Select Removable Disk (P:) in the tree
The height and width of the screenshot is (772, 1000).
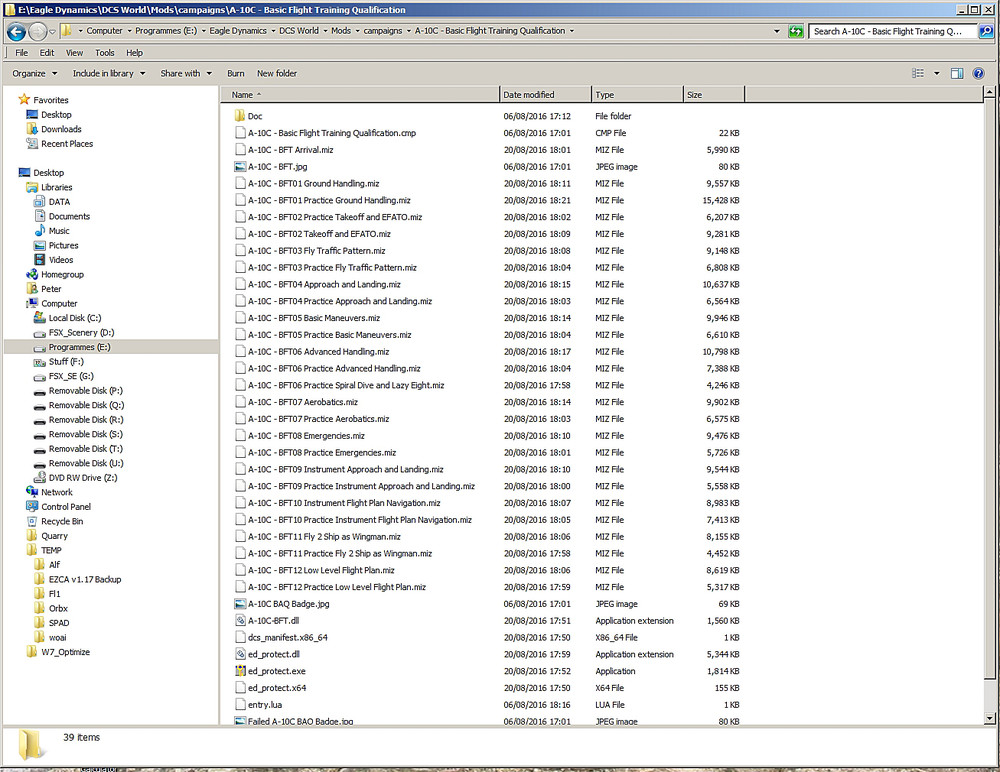pyautogui.click(x=85, y=390)
